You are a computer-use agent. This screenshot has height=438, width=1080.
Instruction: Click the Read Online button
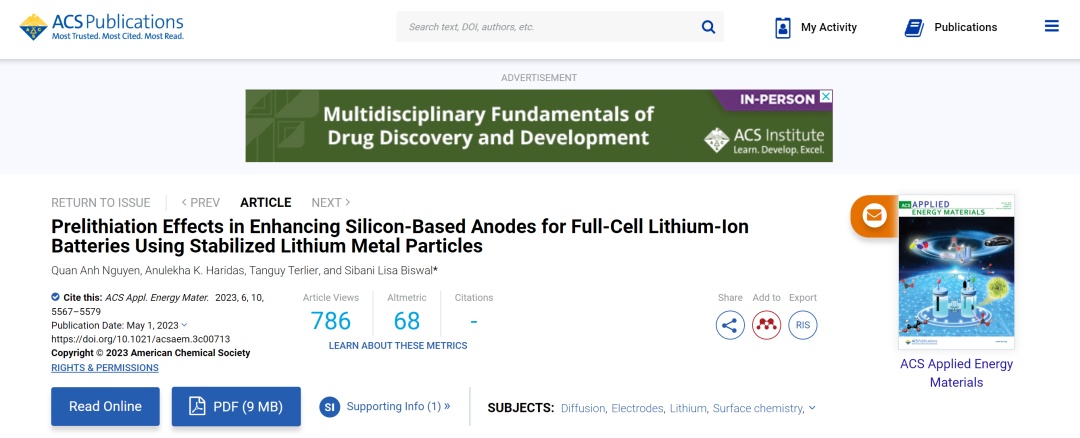(x=105, y=407)
